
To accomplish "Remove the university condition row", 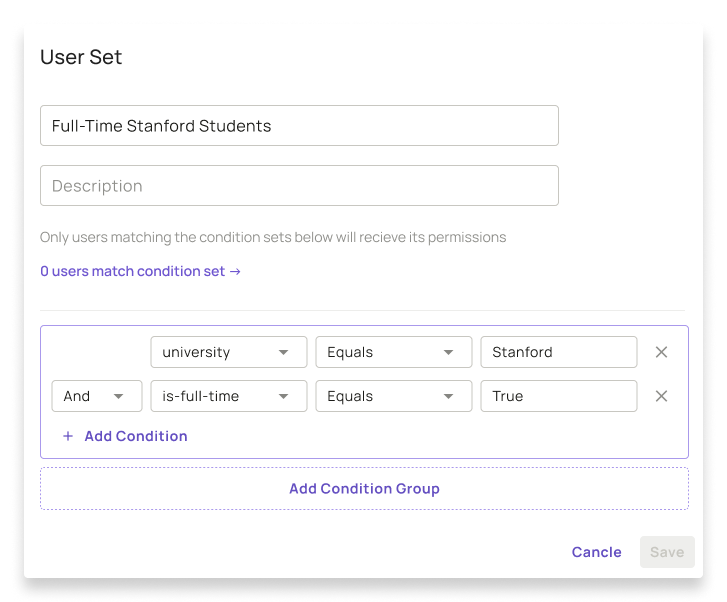I will [x=661, y=352].
